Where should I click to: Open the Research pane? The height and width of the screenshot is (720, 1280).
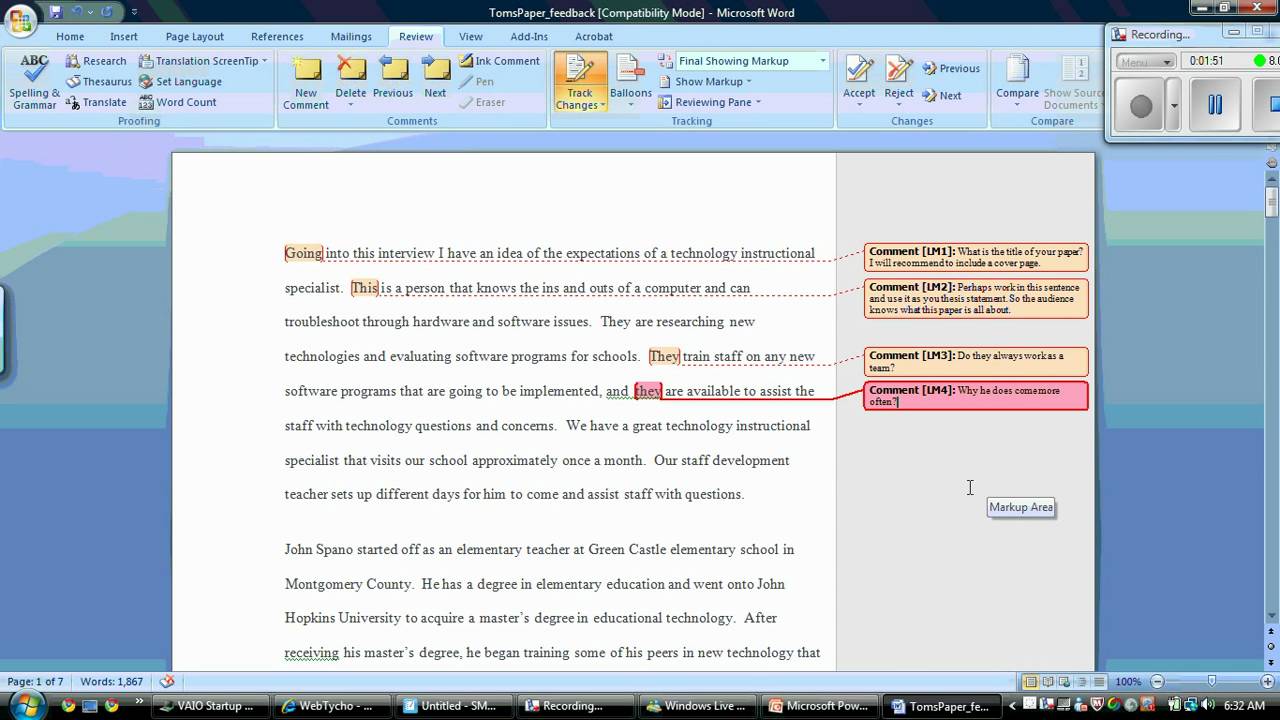click(x=96, y=61)
